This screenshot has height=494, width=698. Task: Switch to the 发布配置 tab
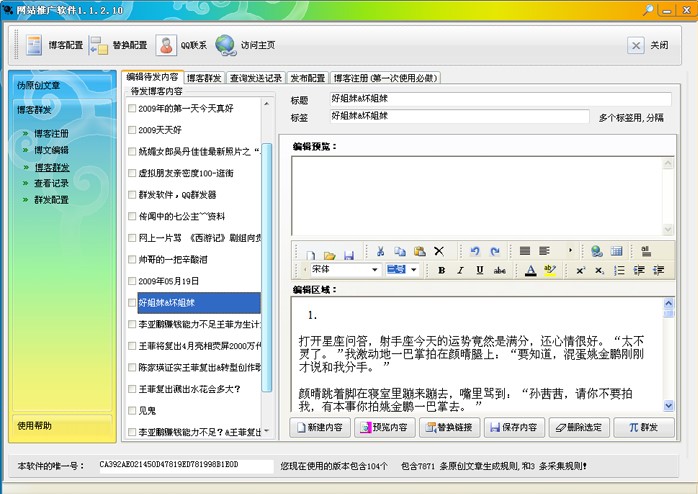click(307, 77)
